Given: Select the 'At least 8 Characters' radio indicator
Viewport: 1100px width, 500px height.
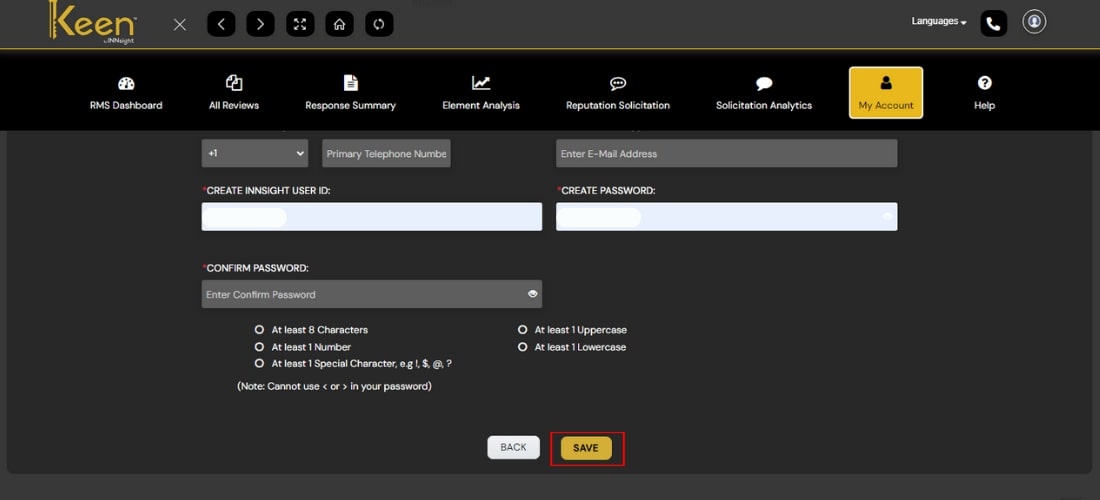Looking at the screenshot, I should (x=259, y=330).
